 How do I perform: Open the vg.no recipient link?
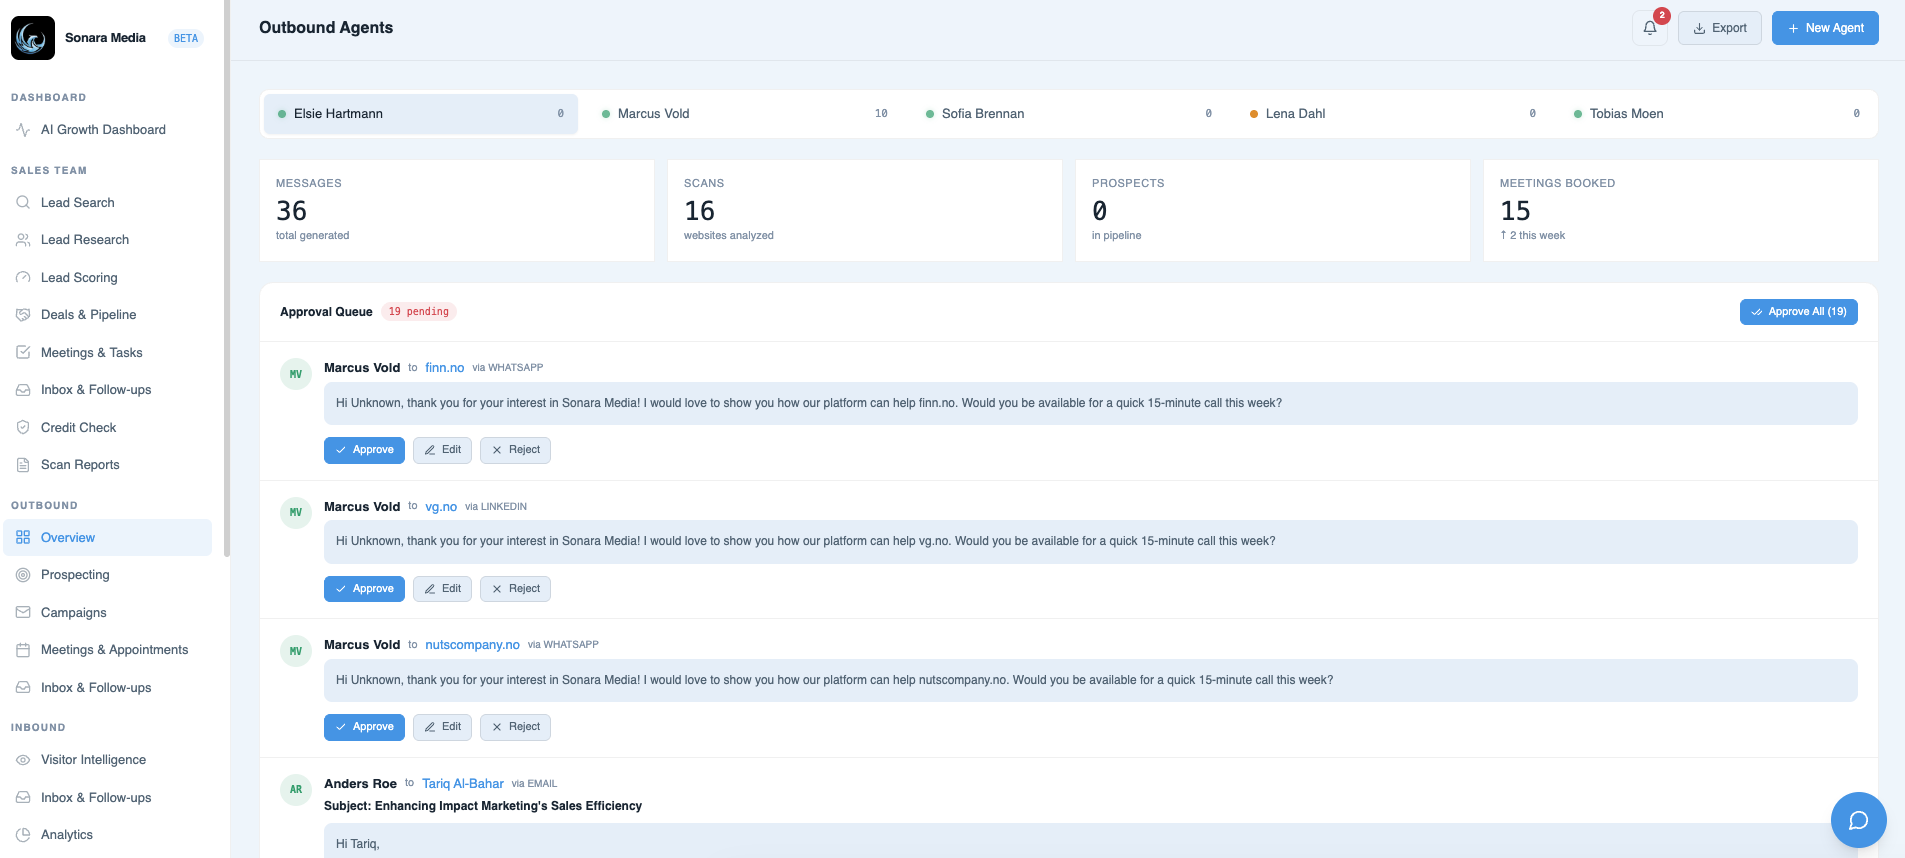[x=441, y=507]
